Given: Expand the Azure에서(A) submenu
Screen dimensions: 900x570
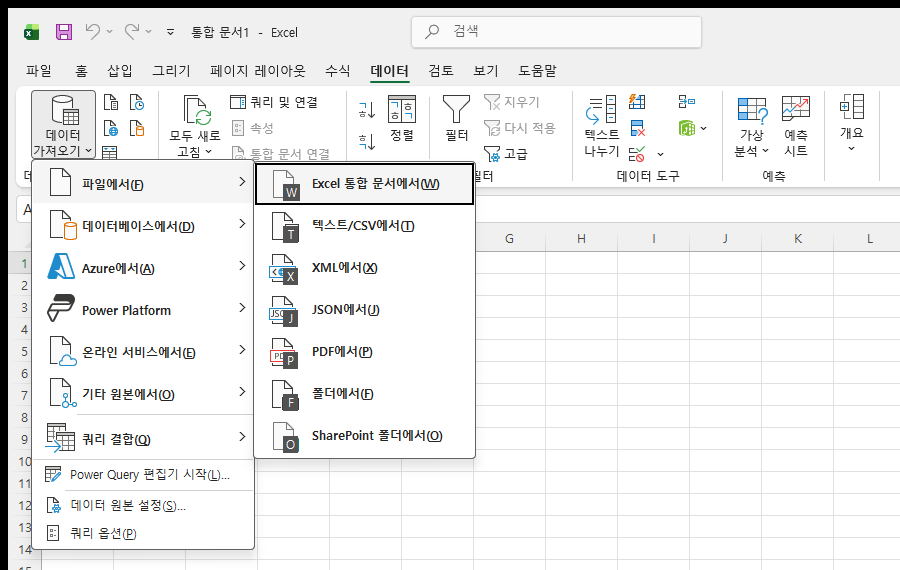Looking at the screenshot, I should point(143,268).
